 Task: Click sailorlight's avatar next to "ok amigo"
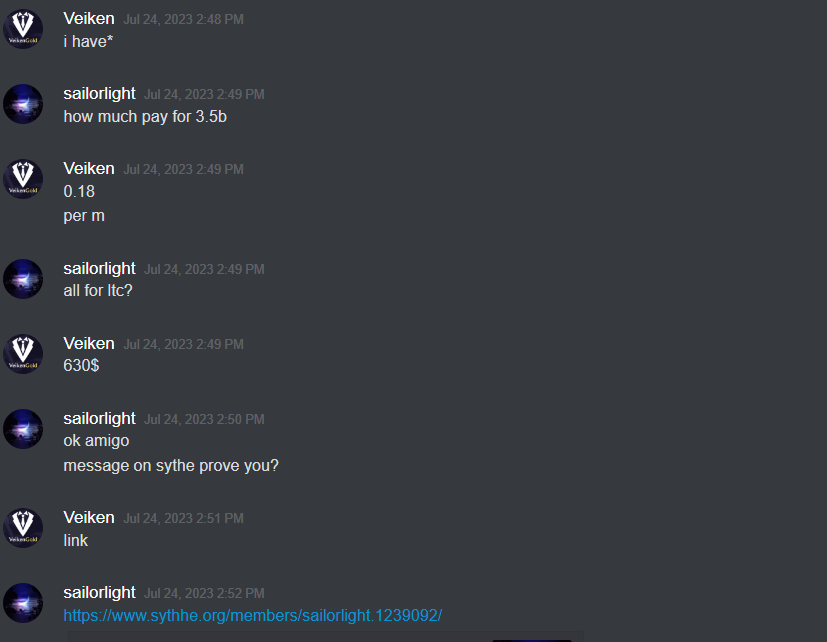[23, 429]
